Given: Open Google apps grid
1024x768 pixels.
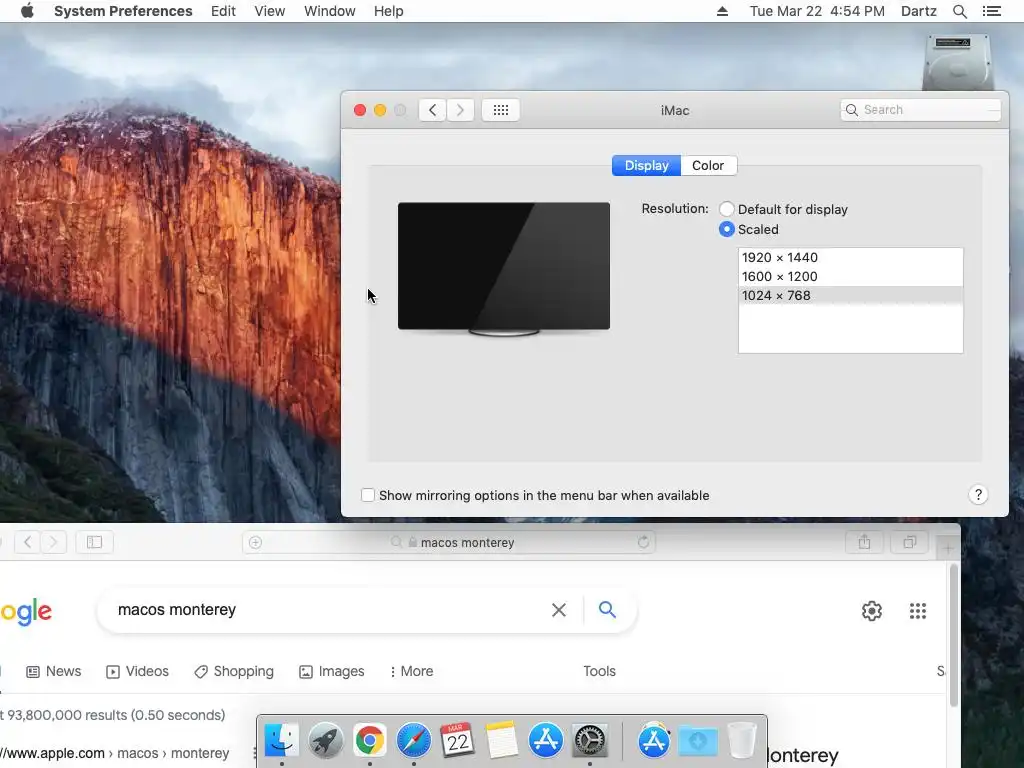Looking at the screenshot, I should (x=918, y=611).
